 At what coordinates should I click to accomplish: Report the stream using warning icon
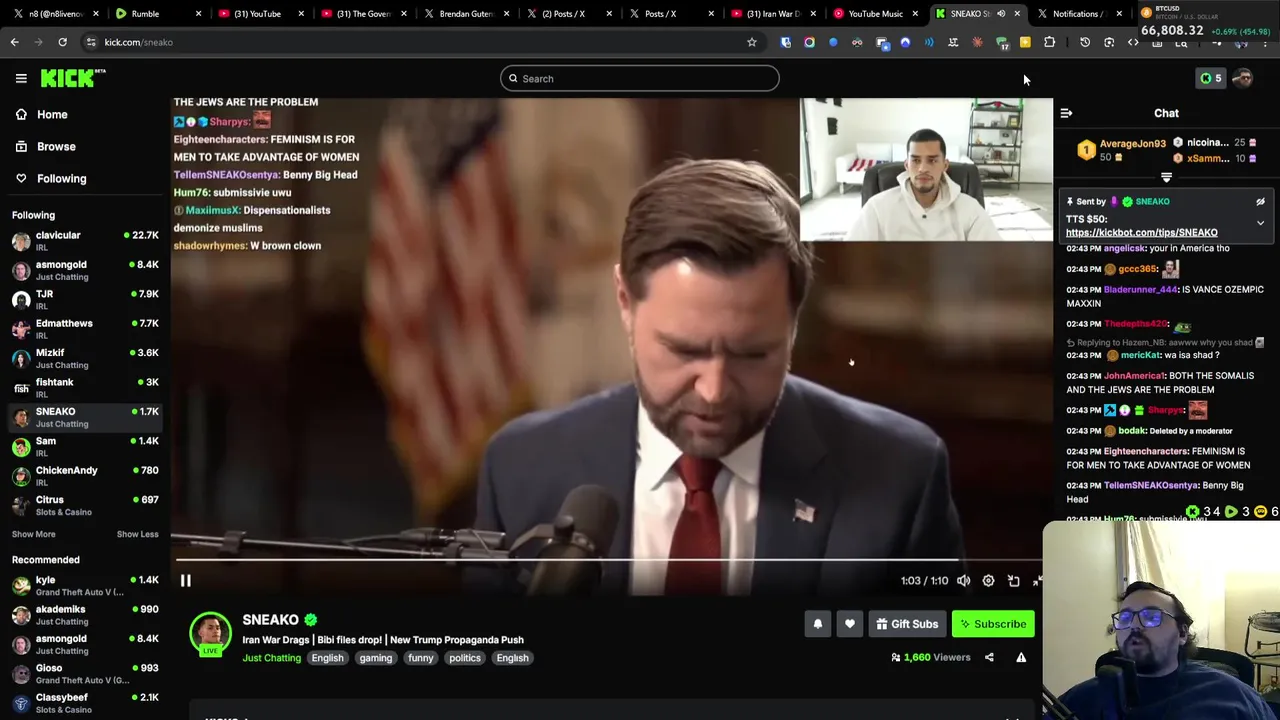pyautogui.click(x=1021, y=657)
